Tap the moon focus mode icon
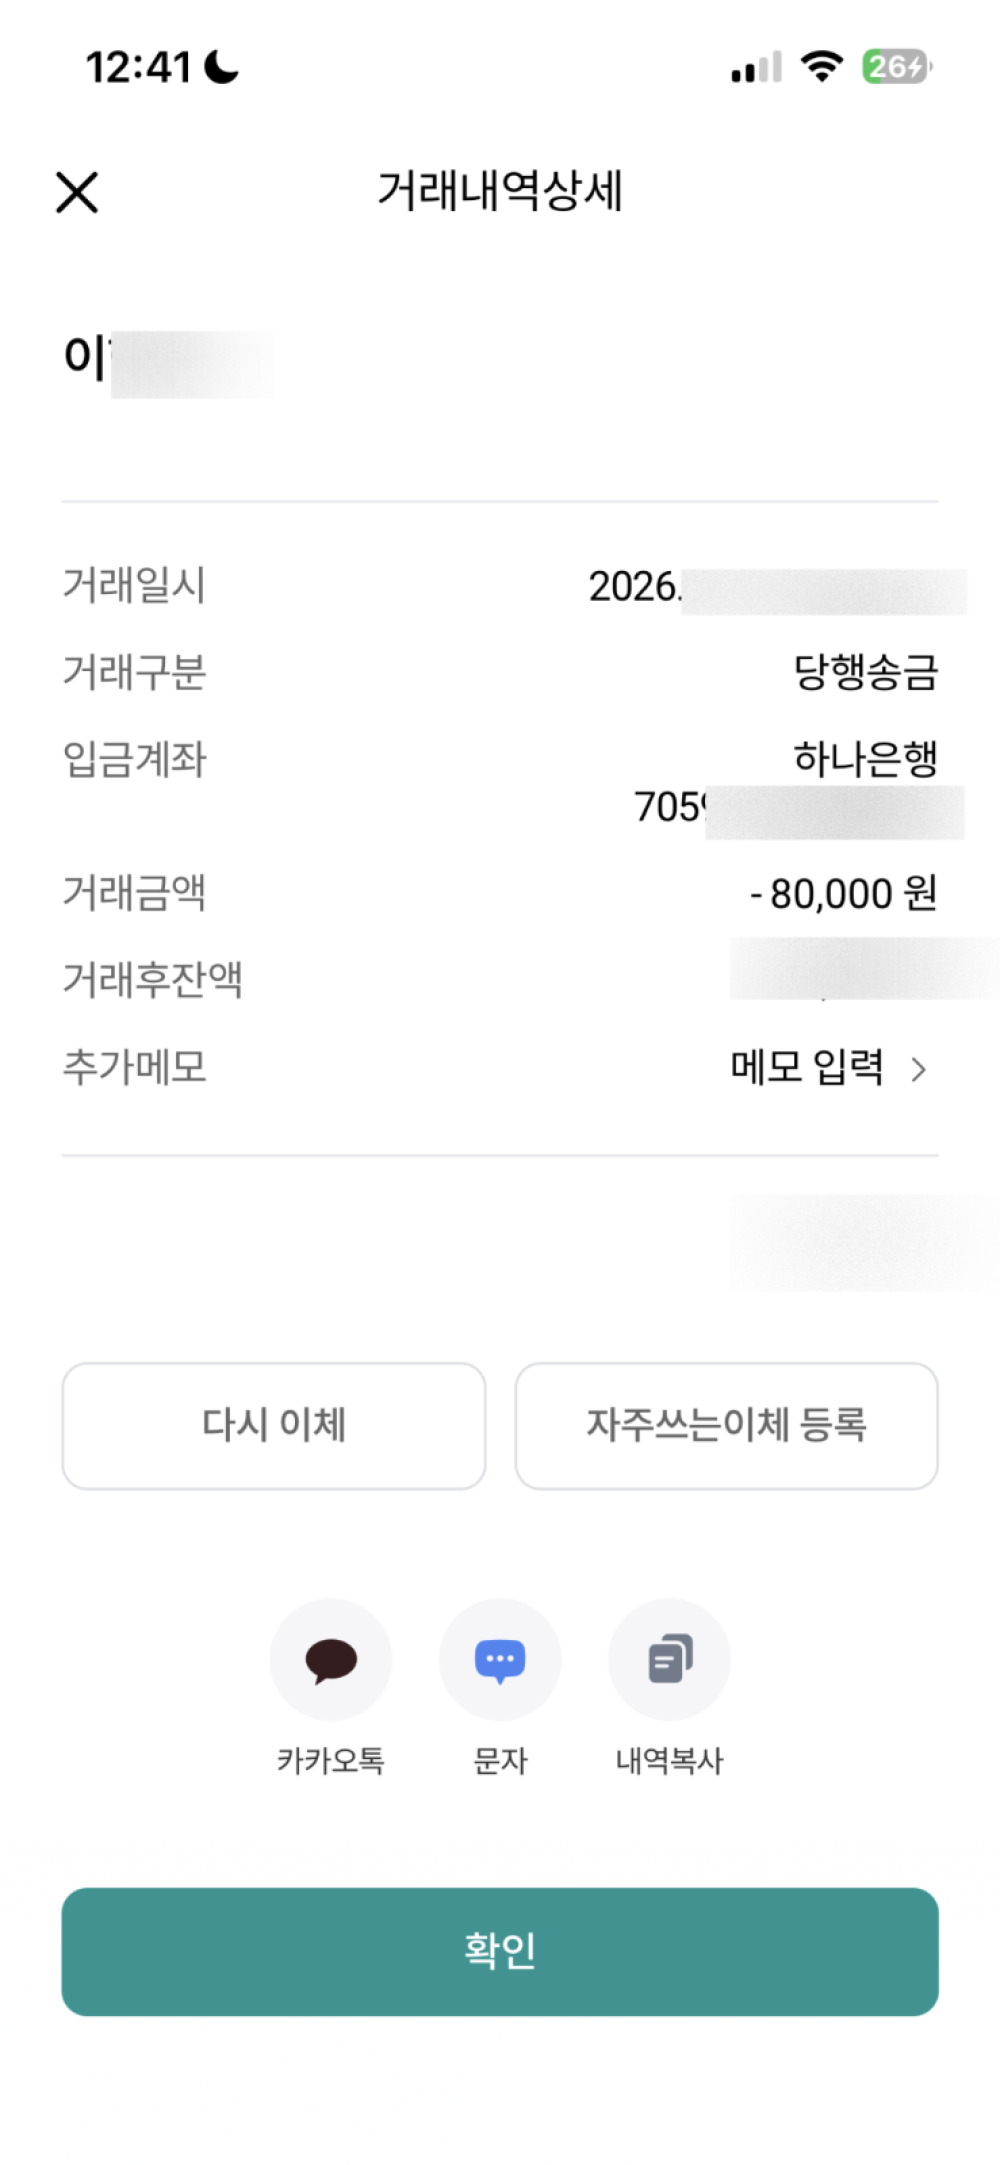 click(x=221, y=67)
